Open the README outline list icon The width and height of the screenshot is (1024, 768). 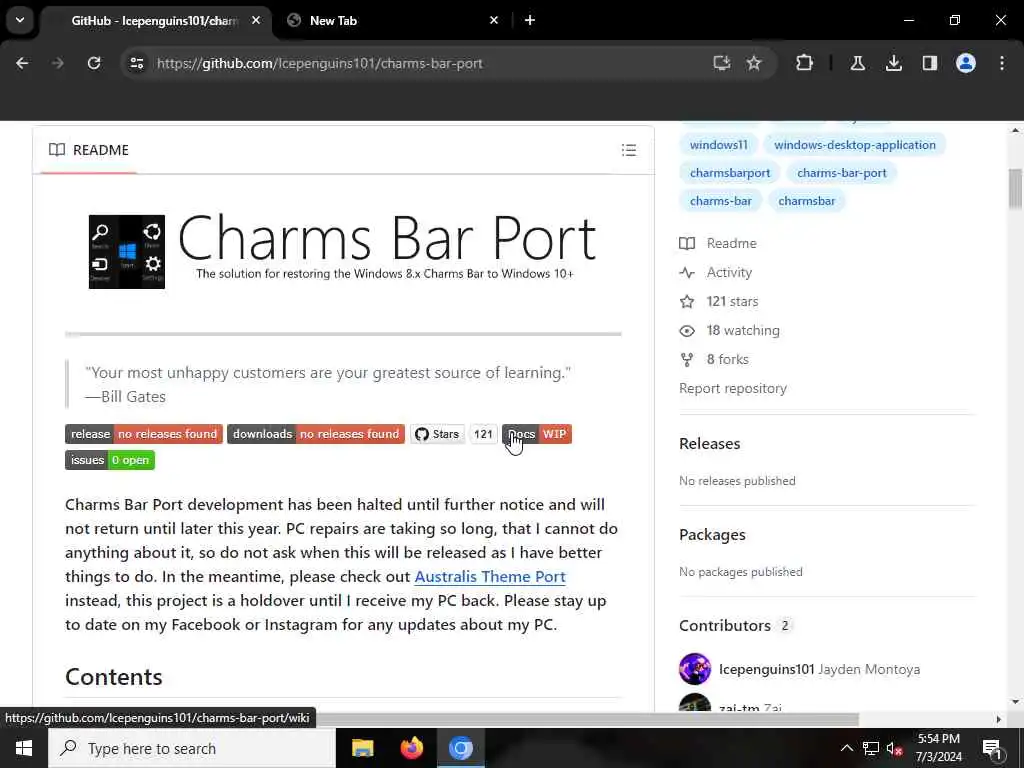coord(629,150)
